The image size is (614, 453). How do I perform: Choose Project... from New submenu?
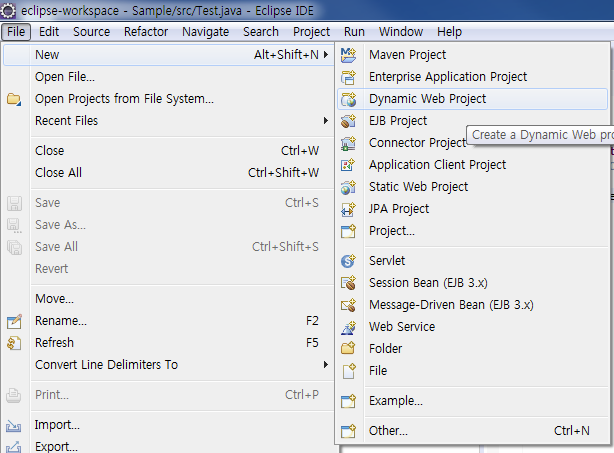click(x=472, y=231)
